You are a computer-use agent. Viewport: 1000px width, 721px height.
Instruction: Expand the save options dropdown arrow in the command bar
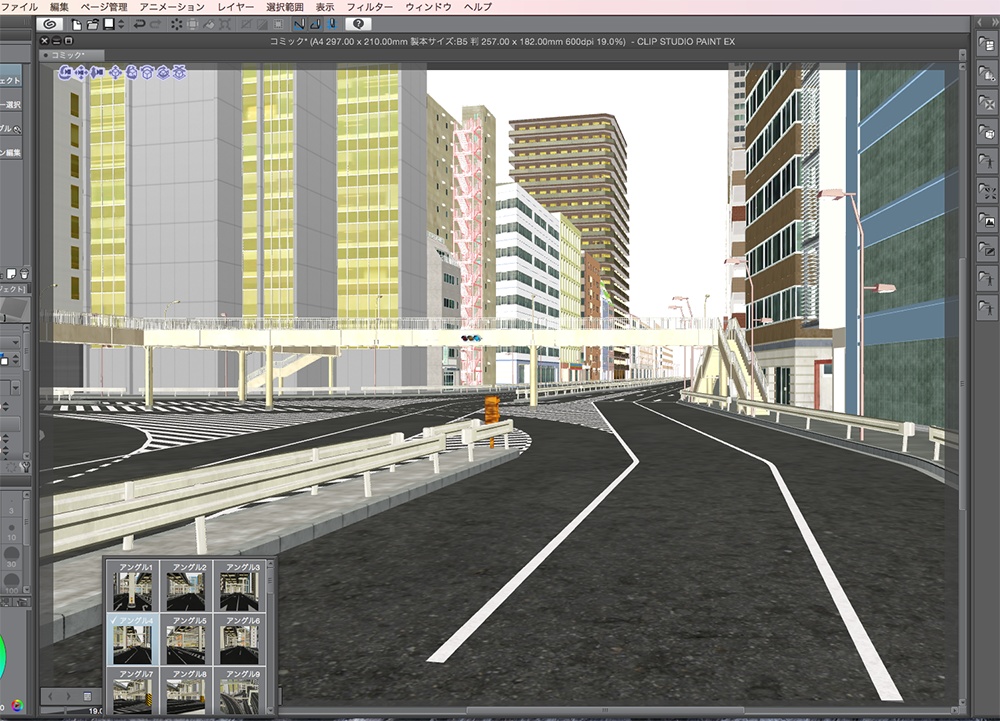click(x=121, y=25)
